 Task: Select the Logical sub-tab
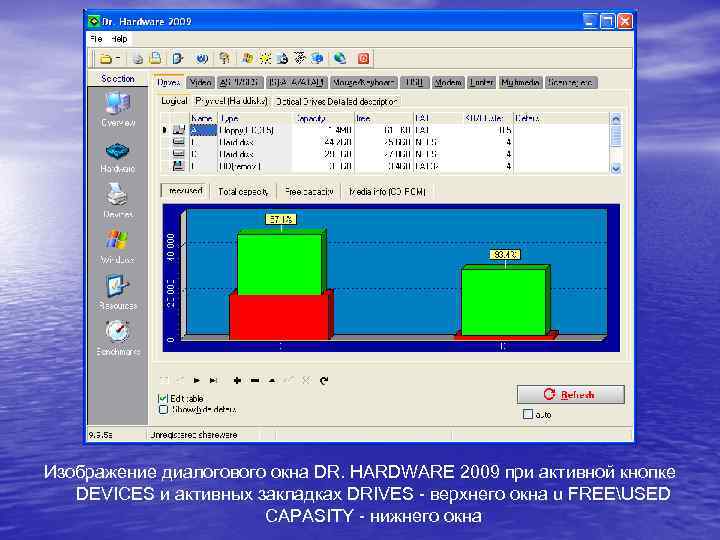174,101
